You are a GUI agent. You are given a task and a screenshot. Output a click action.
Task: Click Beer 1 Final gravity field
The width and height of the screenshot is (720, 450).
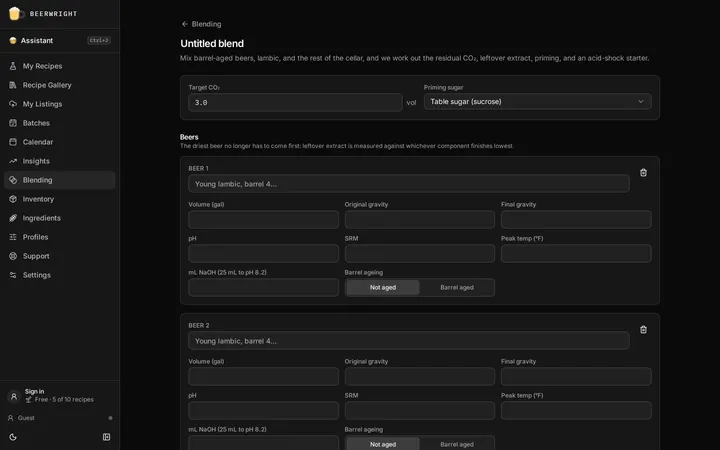576,219
